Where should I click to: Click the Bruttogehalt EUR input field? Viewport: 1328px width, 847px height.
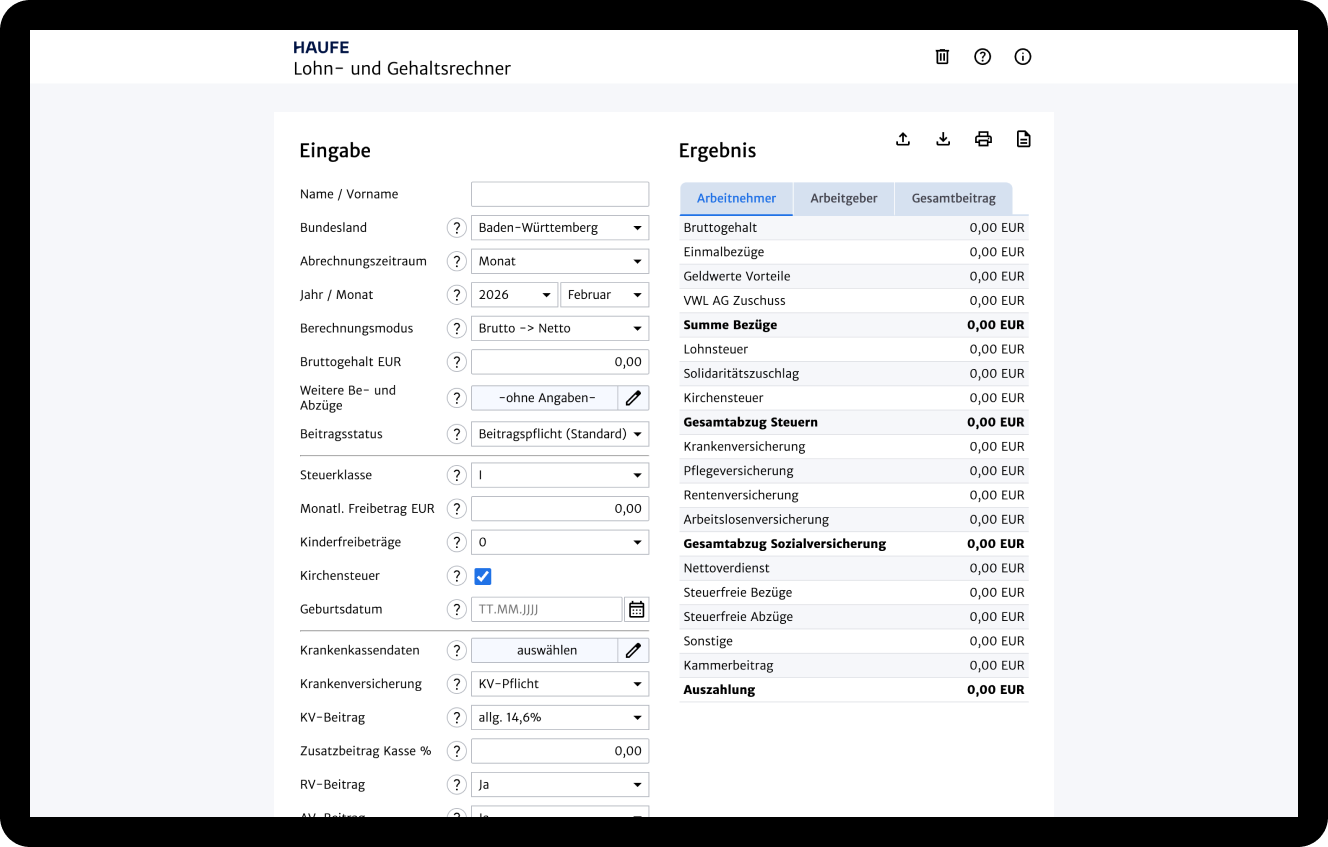[560, 362]
